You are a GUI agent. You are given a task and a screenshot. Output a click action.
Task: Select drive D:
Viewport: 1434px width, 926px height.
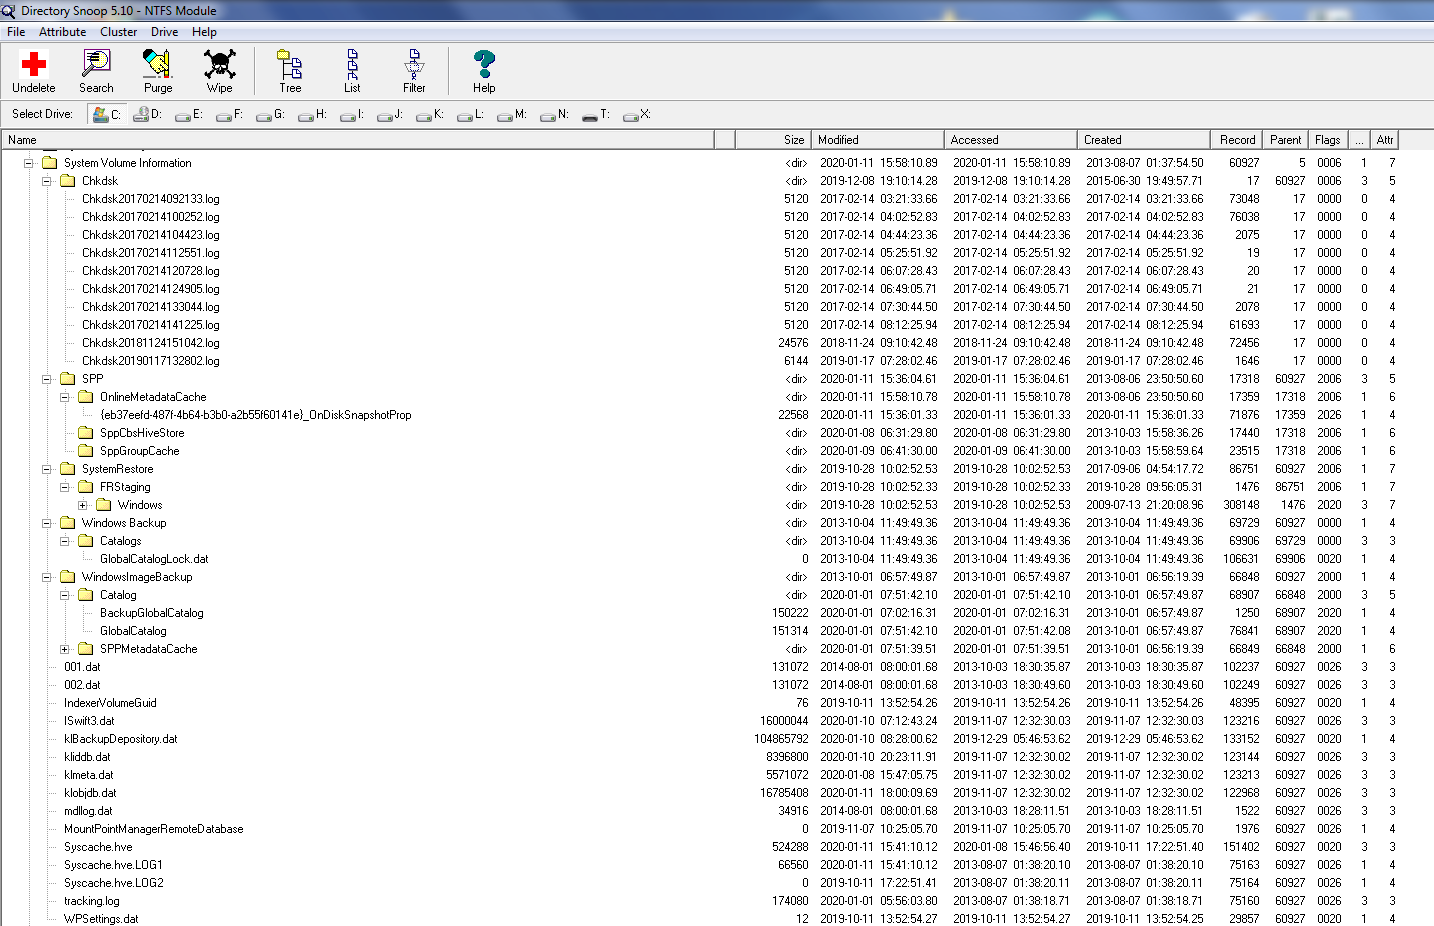coord(147,114)
